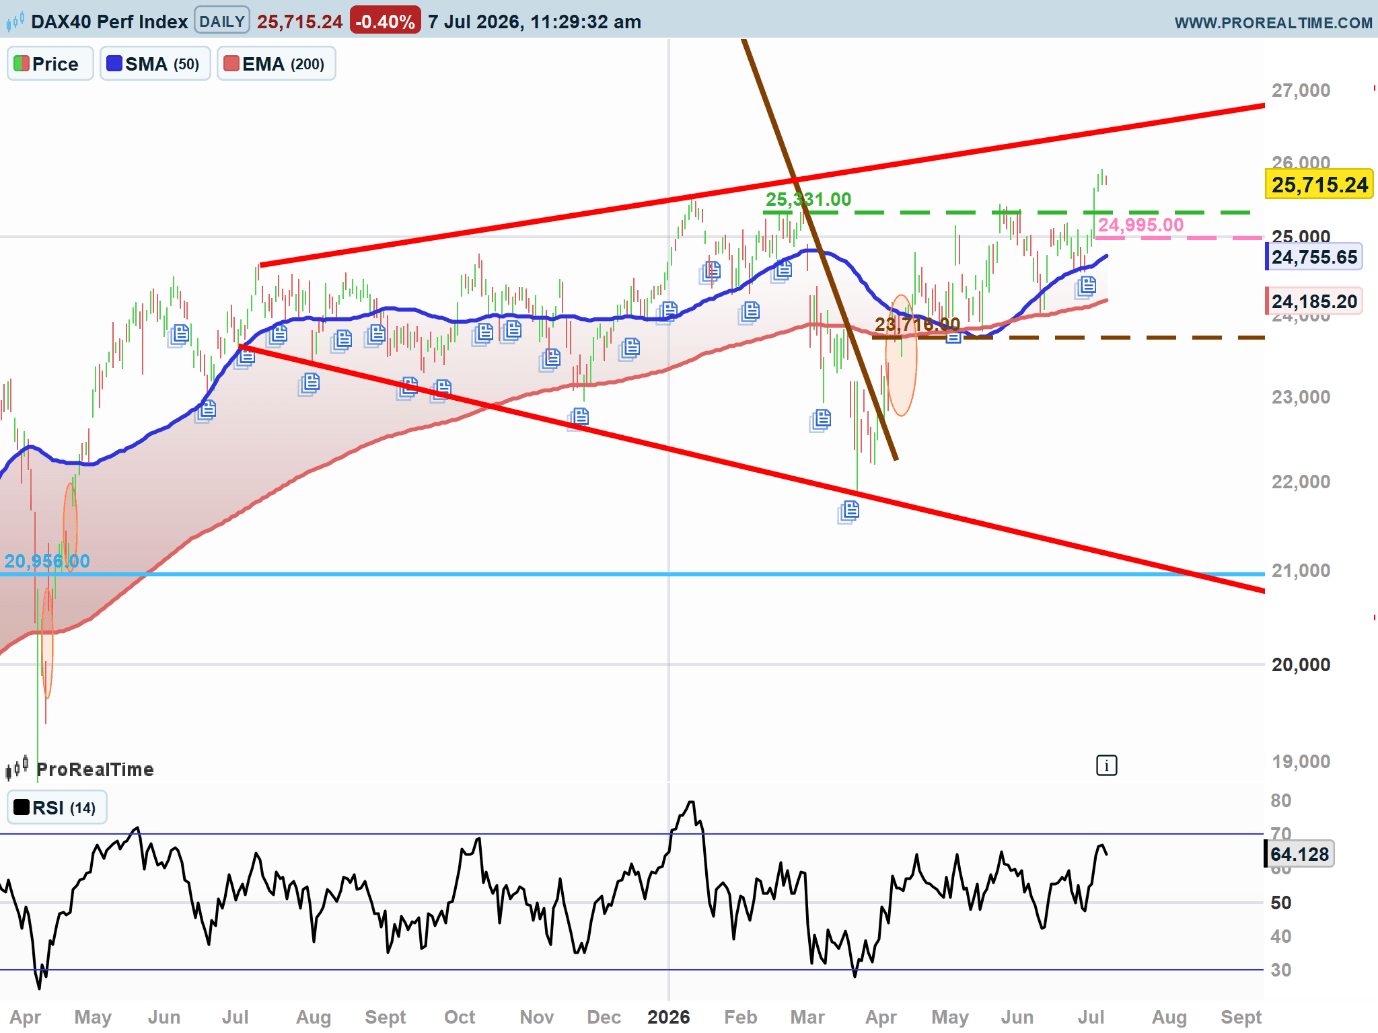Toggle the SMA (50) indicator label
The height and width of the screenshot is (1033, 1378).
pos(155,64)
